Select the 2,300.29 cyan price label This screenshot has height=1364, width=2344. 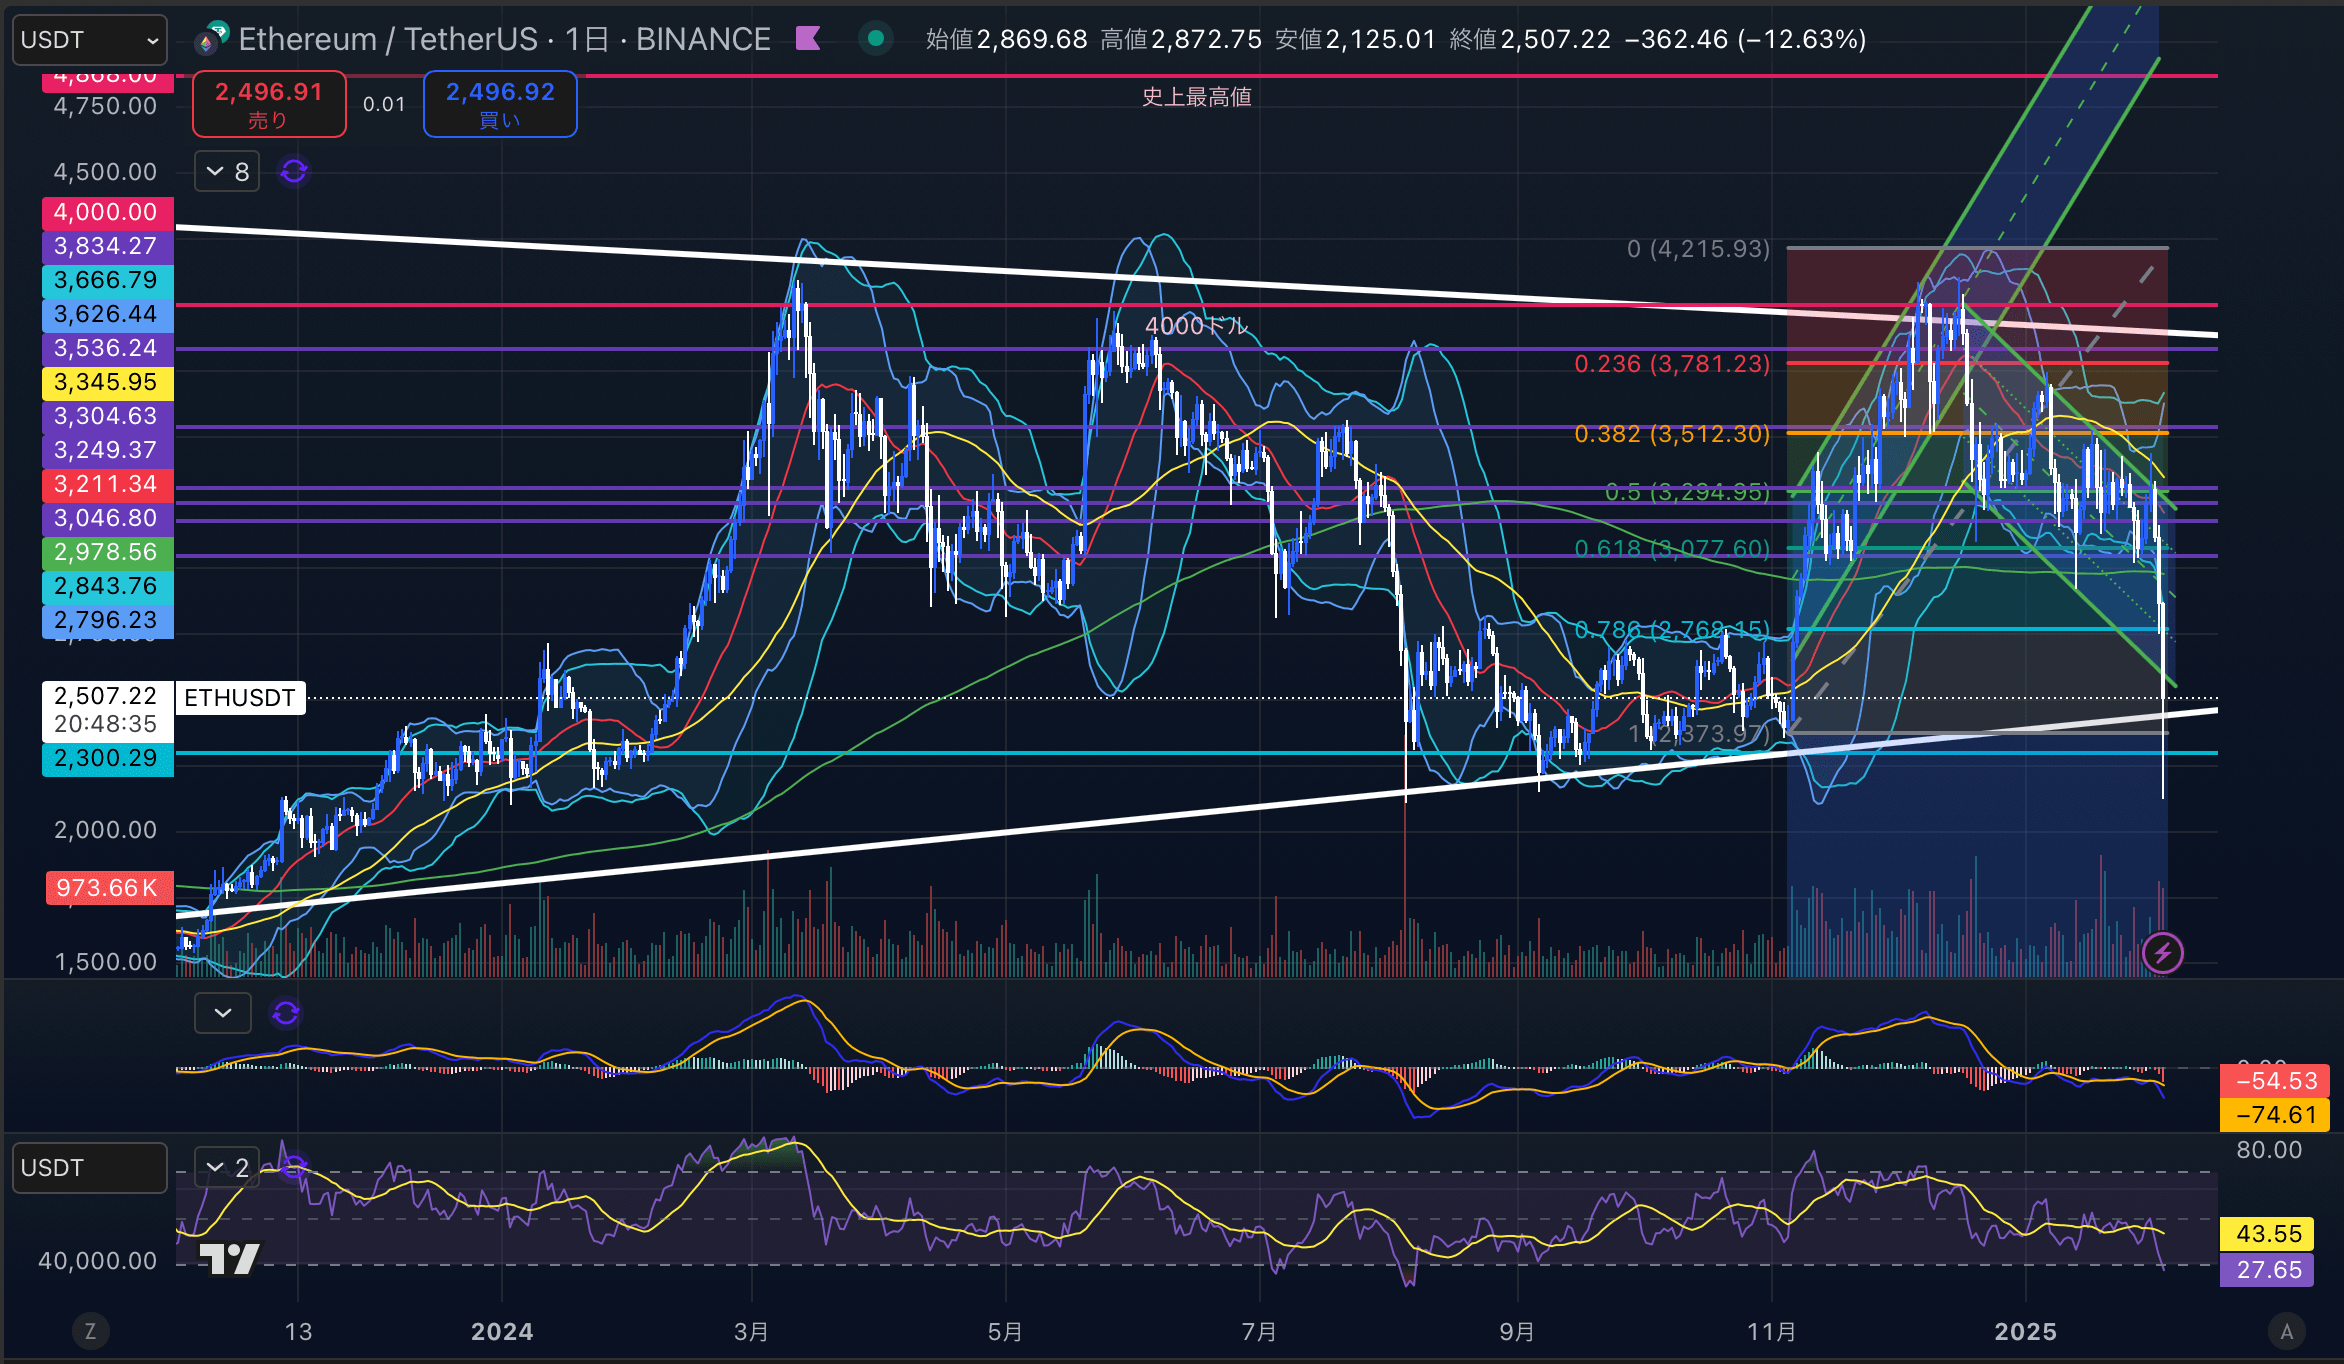107,758
